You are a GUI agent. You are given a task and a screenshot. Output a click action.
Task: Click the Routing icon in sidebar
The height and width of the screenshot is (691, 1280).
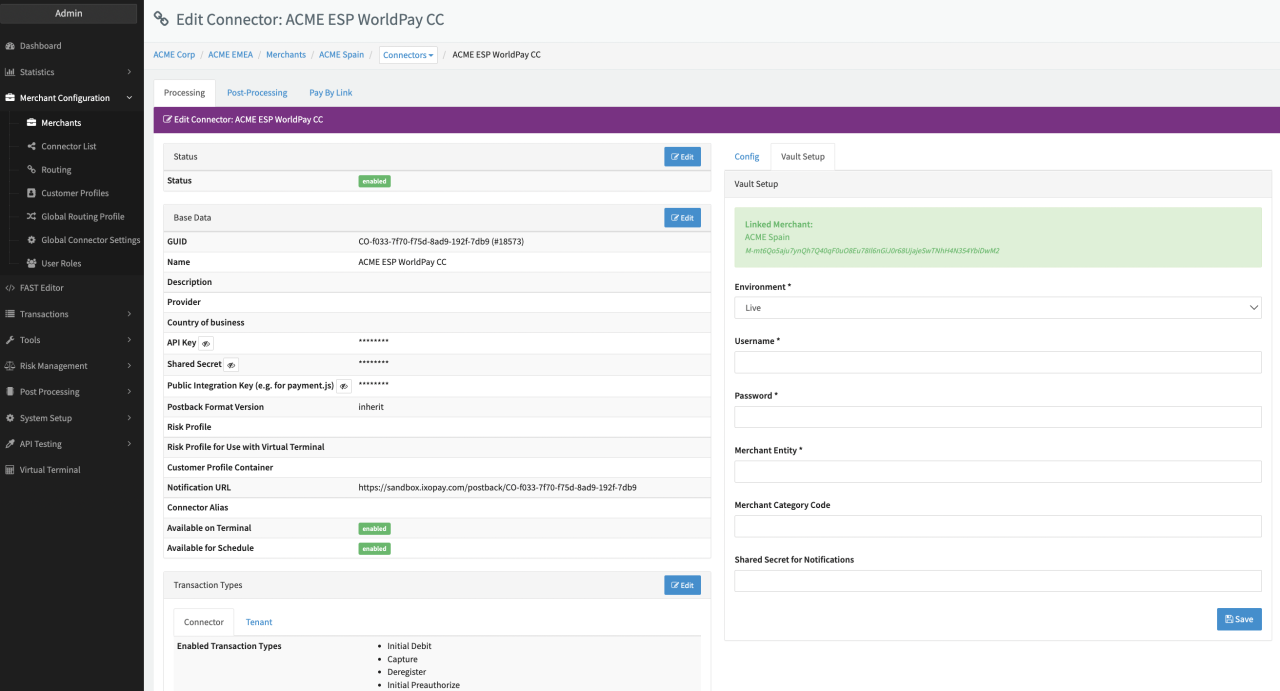tap(31, 170)
